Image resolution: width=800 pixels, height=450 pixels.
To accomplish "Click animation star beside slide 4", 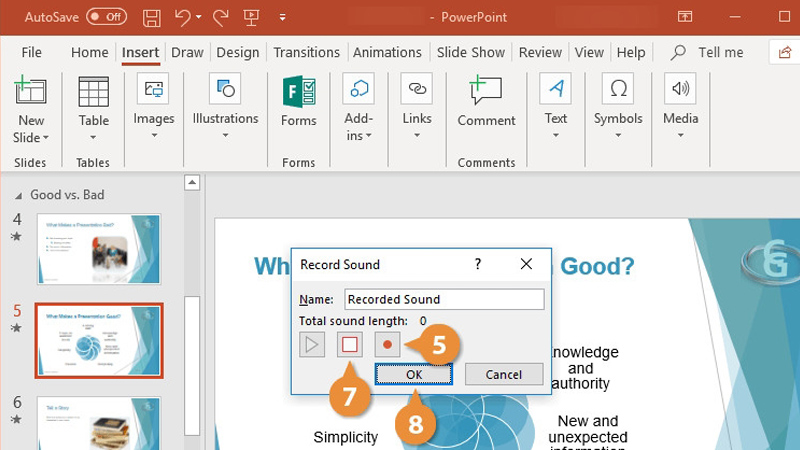I will pyautogui.click(x=16, y=236).
